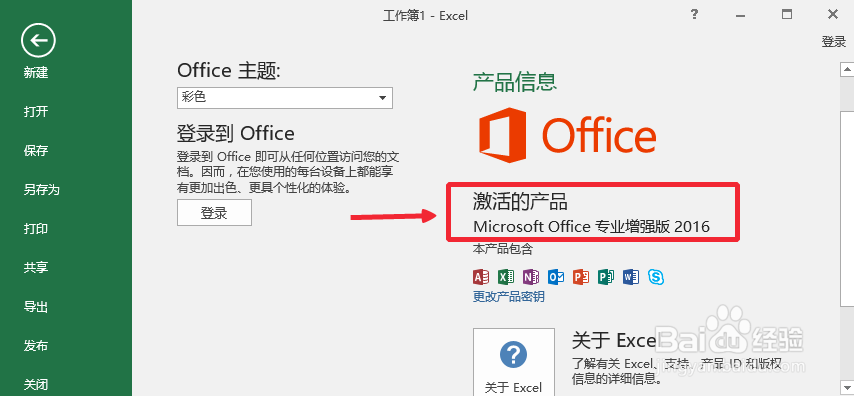854x396 pixels.
Task: Open the 关于 Excel button
Action: tap(514, 362)
